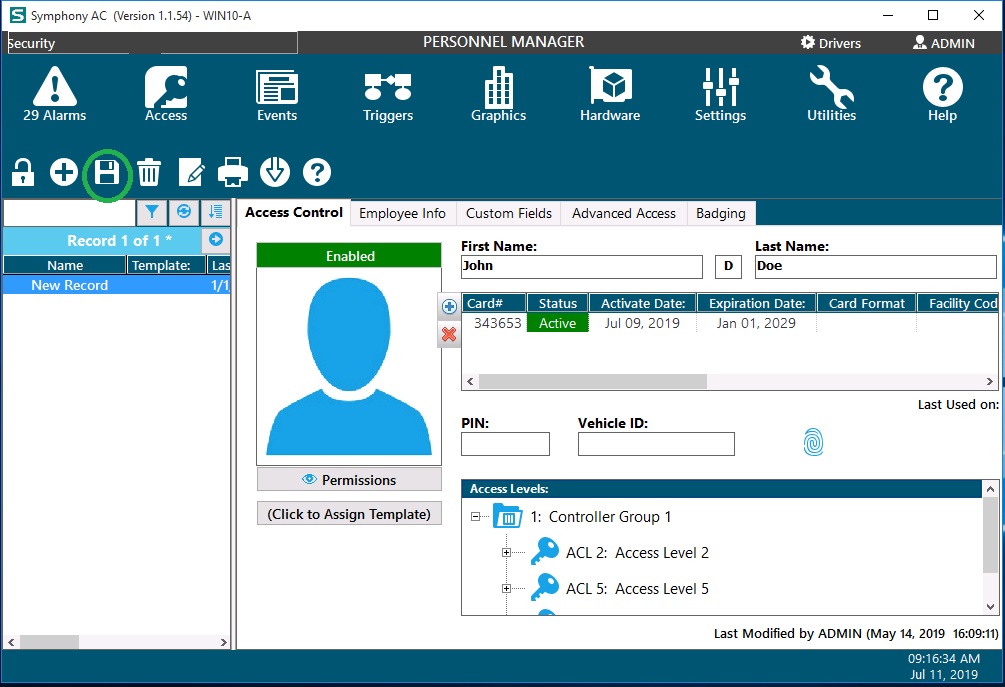
Task: Click the Jul 09, 2019 activate date
Action: (642, 323)
